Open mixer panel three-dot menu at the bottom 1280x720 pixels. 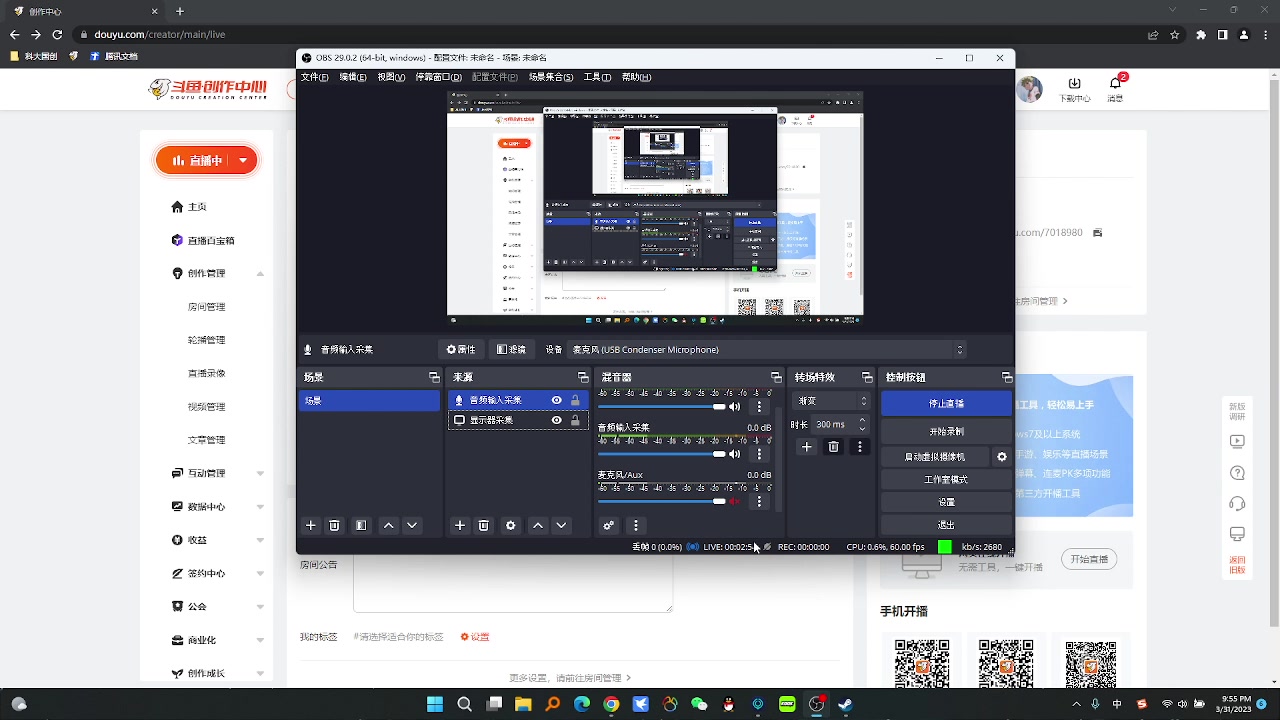(x=635, y=526)
